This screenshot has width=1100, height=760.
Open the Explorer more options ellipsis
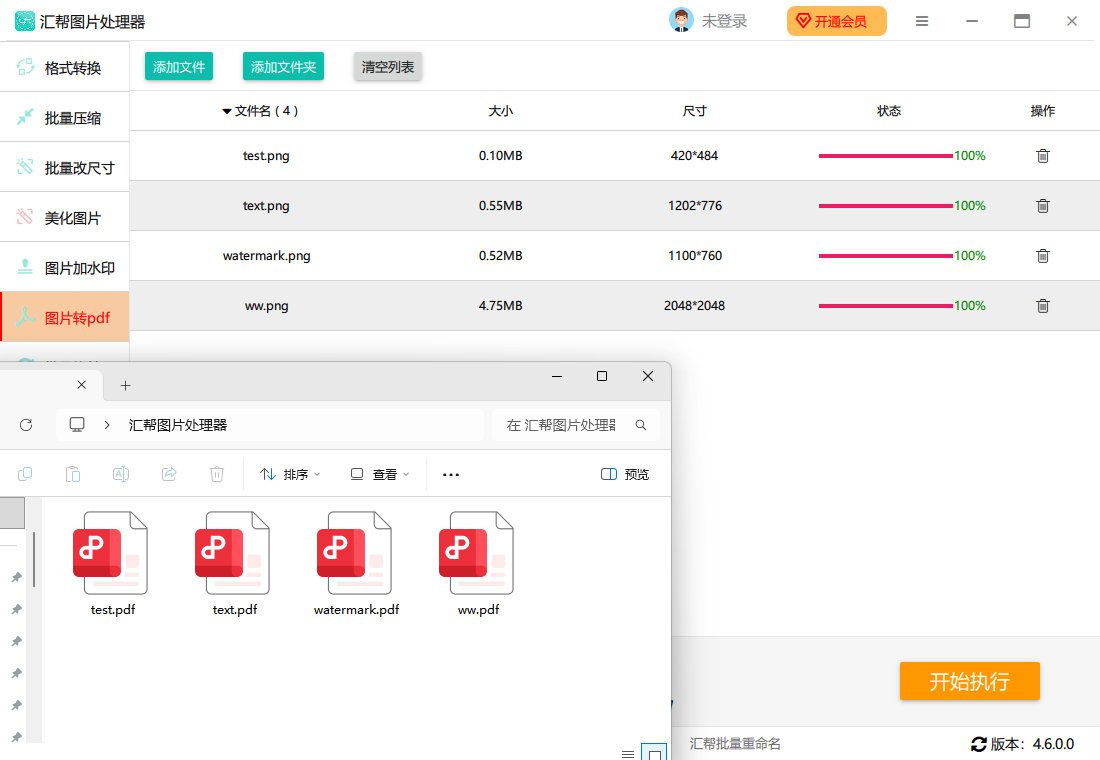pos(451,474)
